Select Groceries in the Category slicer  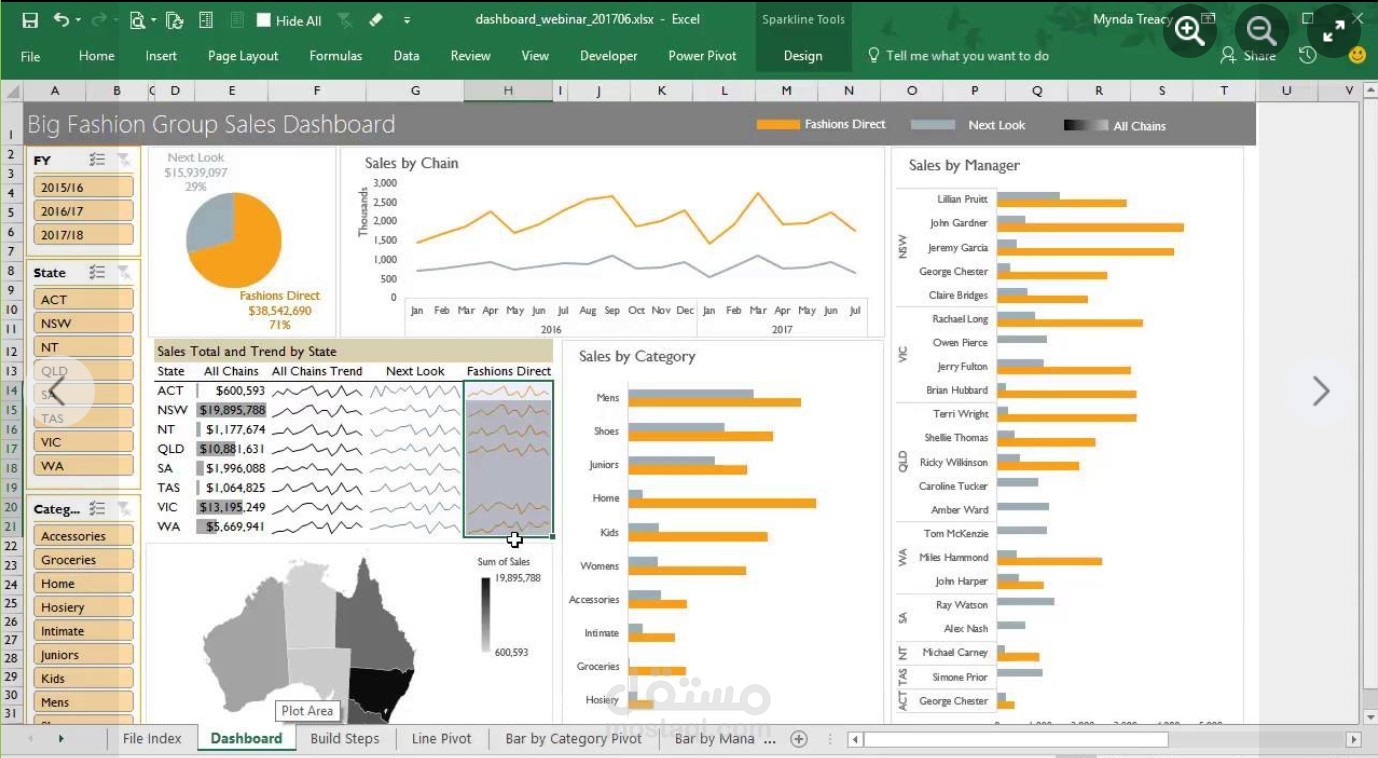click(83, 560)
